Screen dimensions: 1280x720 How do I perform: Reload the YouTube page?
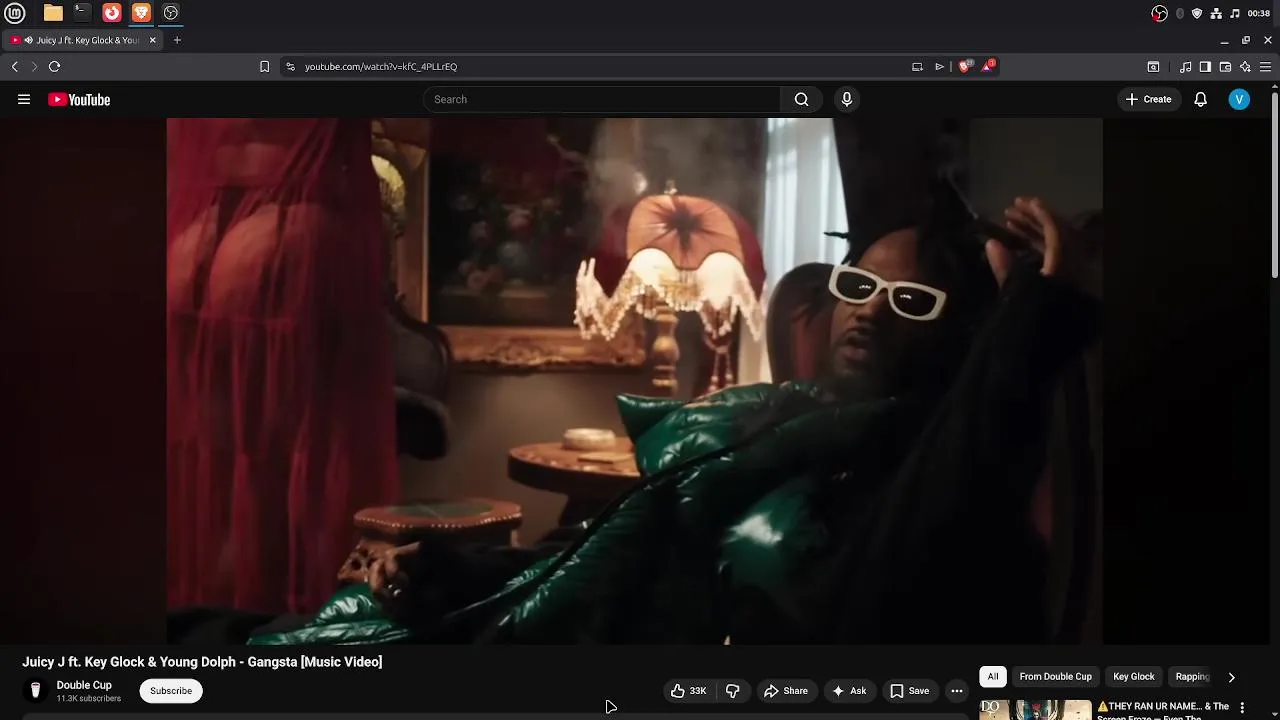pos(54,66)
